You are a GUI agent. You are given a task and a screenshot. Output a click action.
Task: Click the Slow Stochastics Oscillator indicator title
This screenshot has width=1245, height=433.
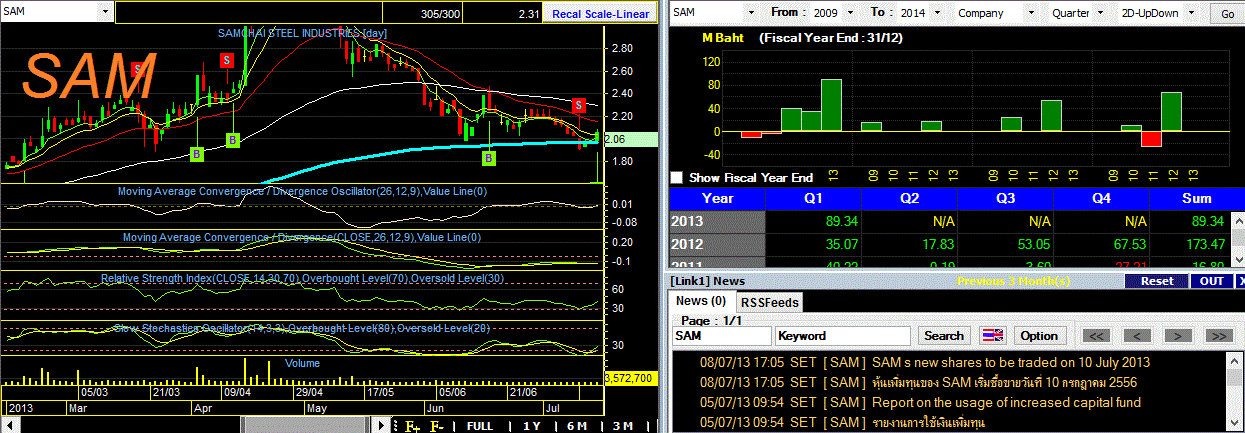pos(301,328)
